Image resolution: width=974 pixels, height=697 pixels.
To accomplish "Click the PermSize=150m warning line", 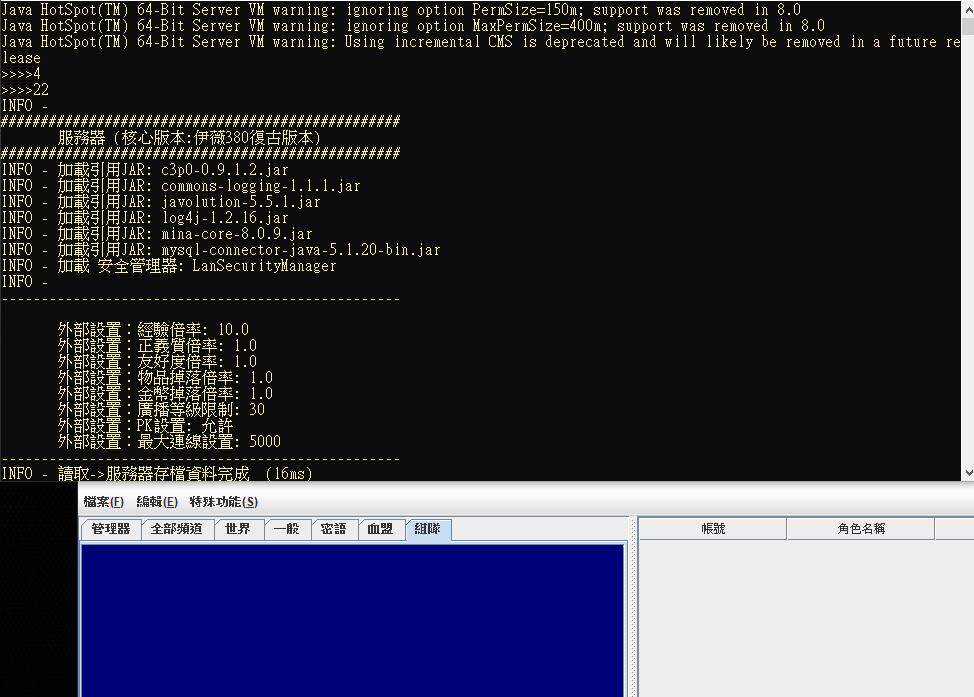I will point(401,10).
